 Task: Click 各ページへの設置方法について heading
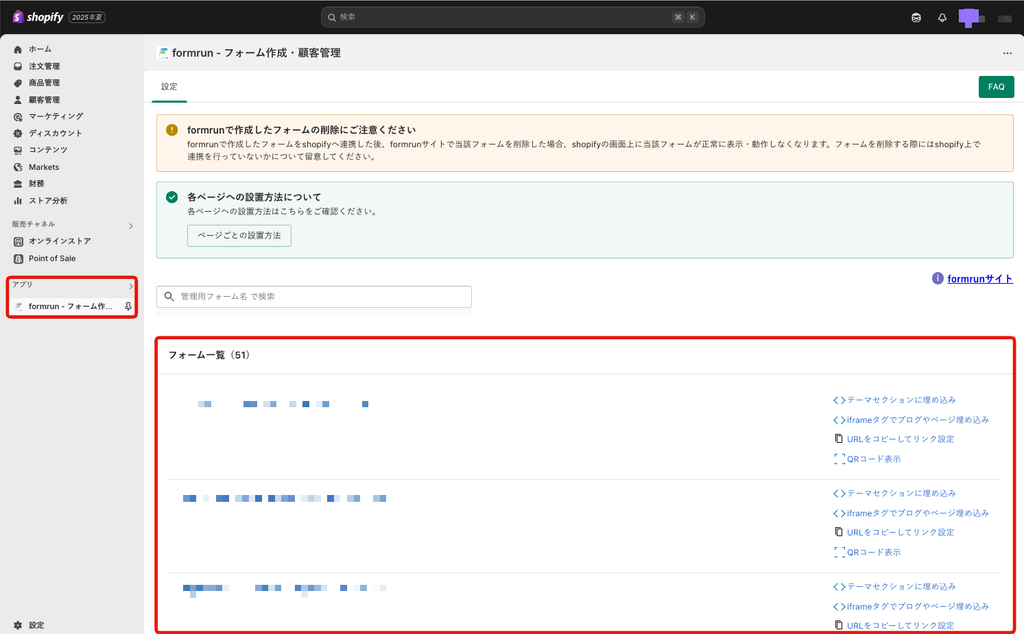(x=254, y=197)
